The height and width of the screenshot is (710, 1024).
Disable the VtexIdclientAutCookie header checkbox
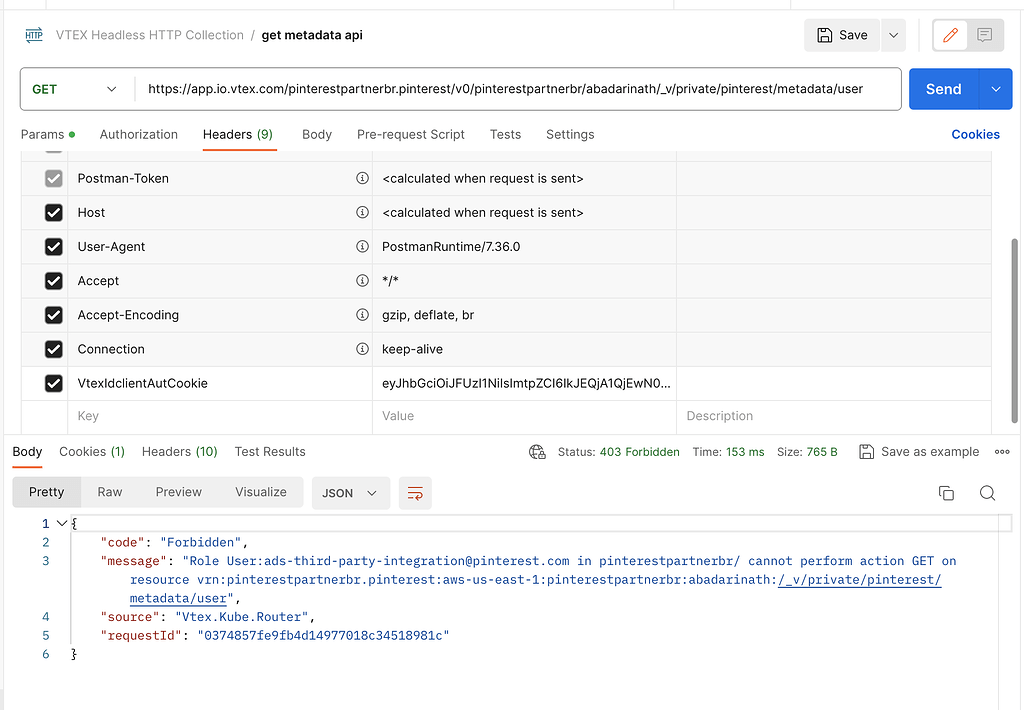click(54, 383)
